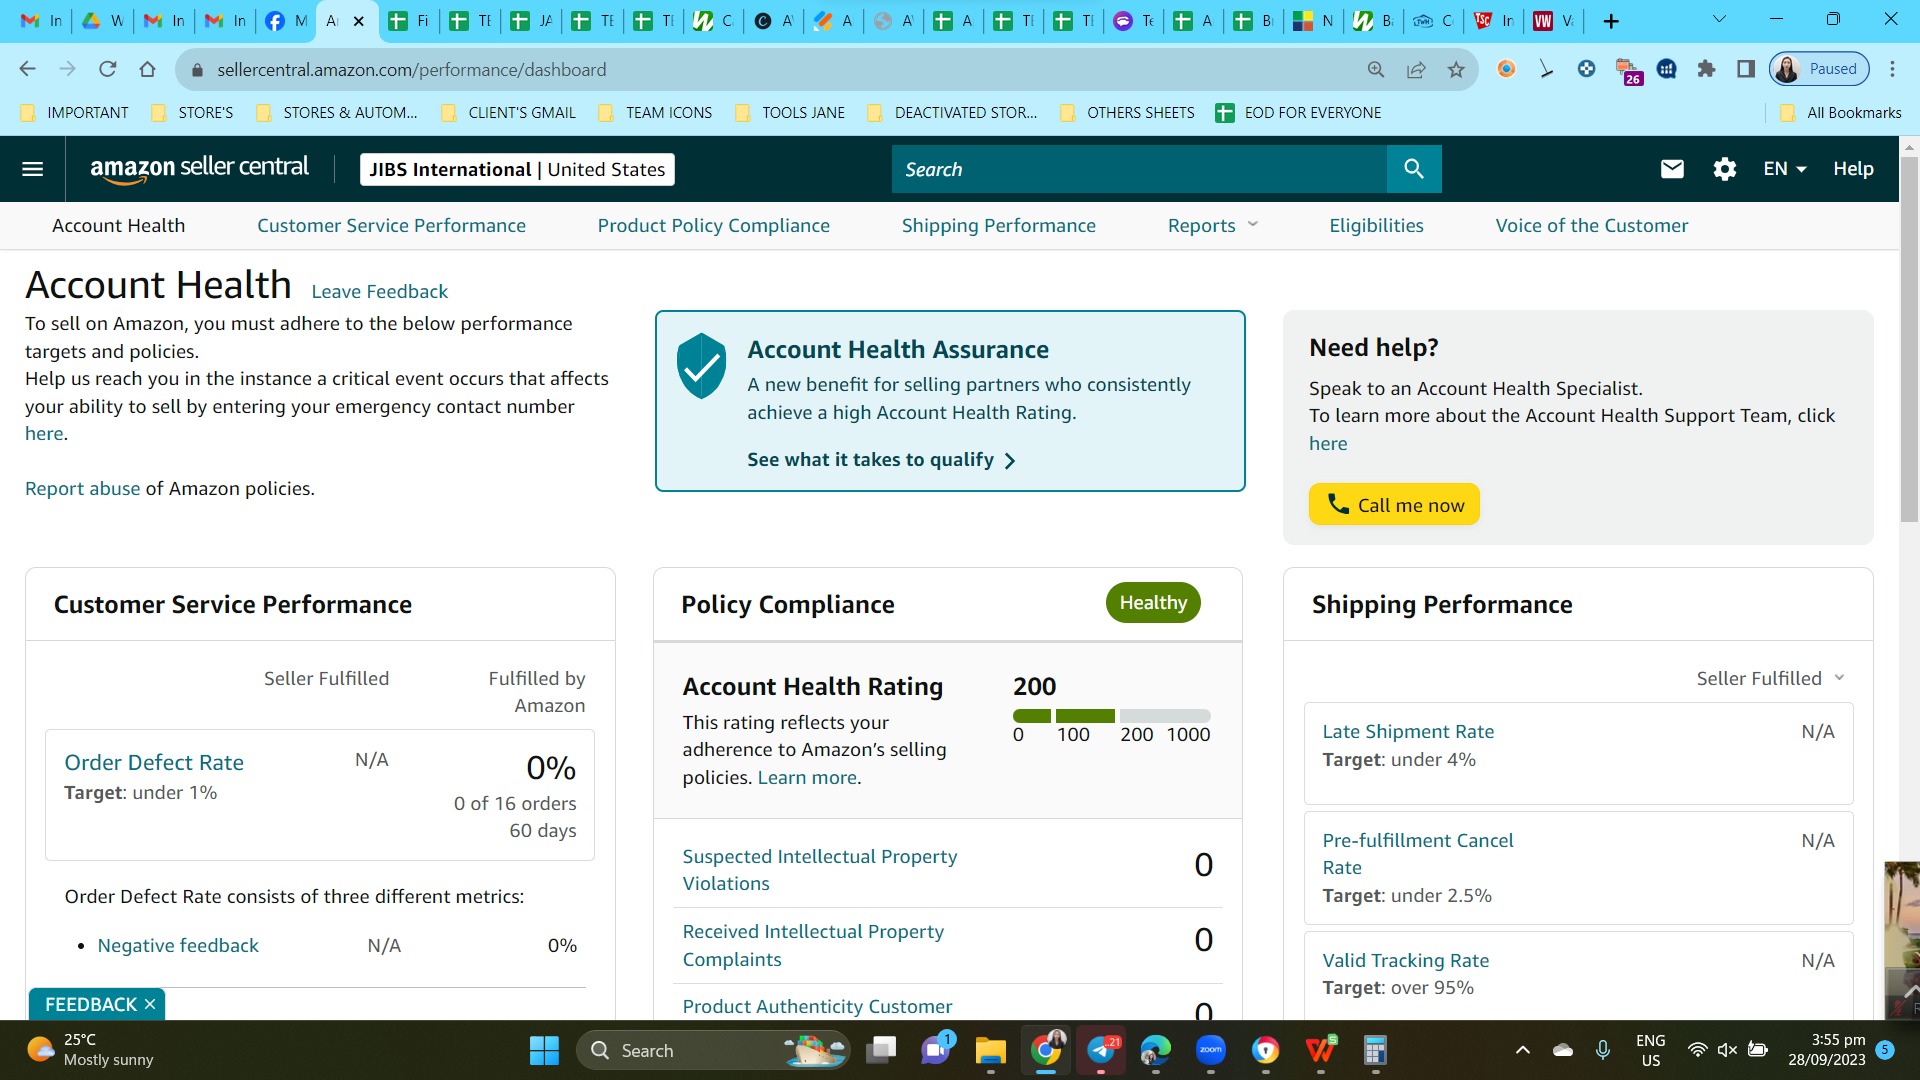The width and height of the screenshot is (1920, 1080).
Task: Open the Calculator app from the taskbar
Action: [x=1375, y=1050]
